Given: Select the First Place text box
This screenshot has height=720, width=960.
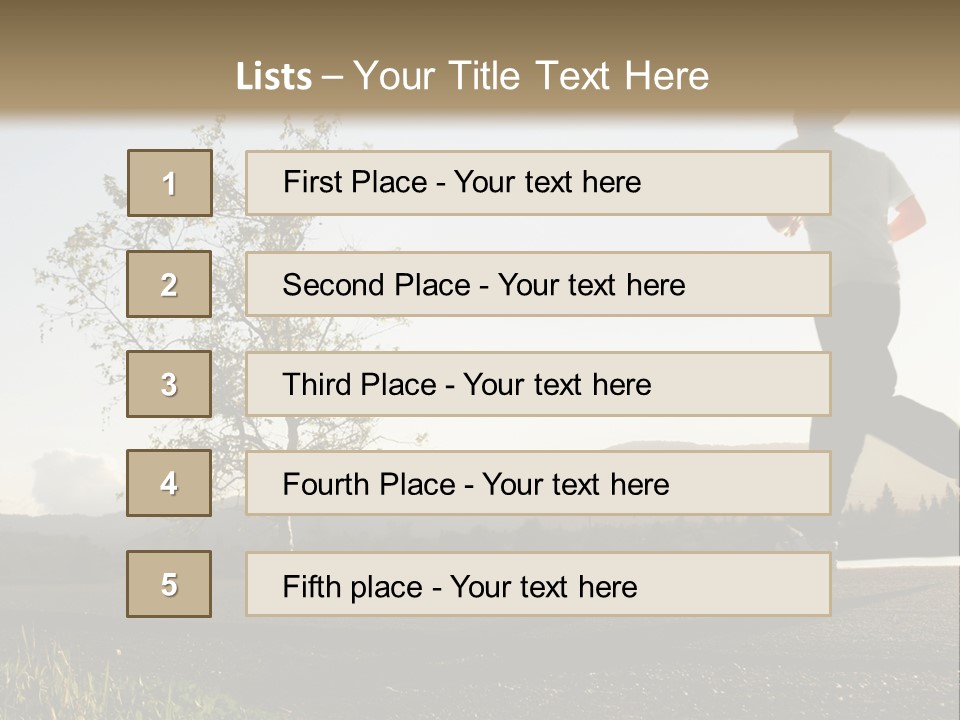Looking at the screenshot, I should click(538, 183).
